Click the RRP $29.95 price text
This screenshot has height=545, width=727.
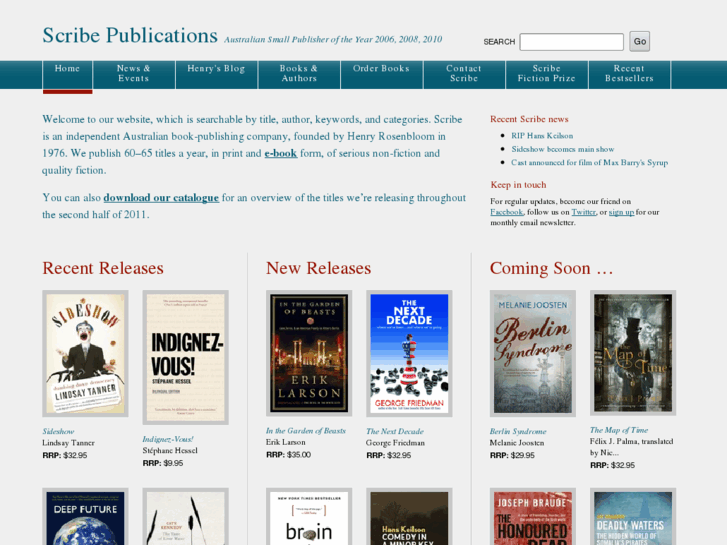coord(512,455)
